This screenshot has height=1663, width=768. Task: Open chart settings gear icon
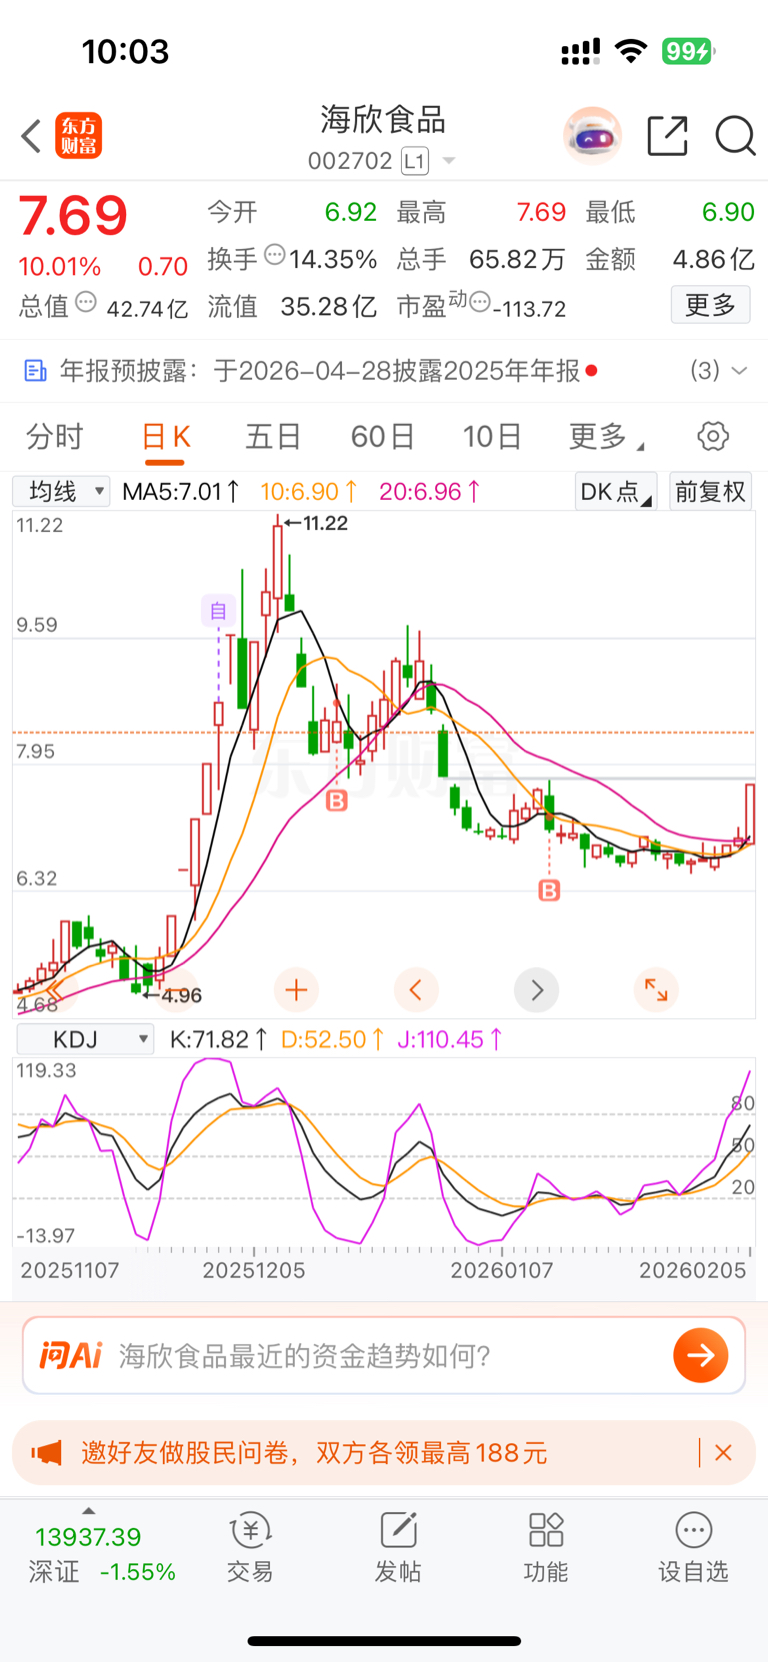point(713,436)
